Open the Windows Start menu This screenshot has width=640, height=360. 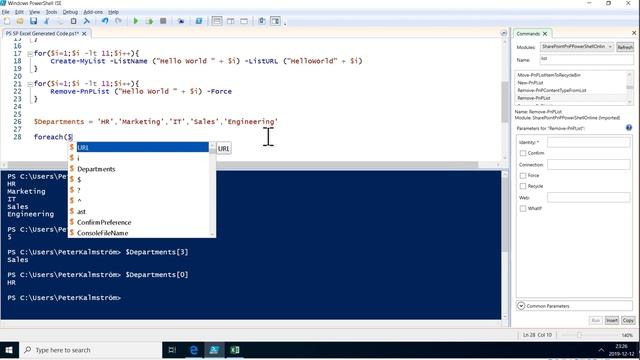(9, 350)
